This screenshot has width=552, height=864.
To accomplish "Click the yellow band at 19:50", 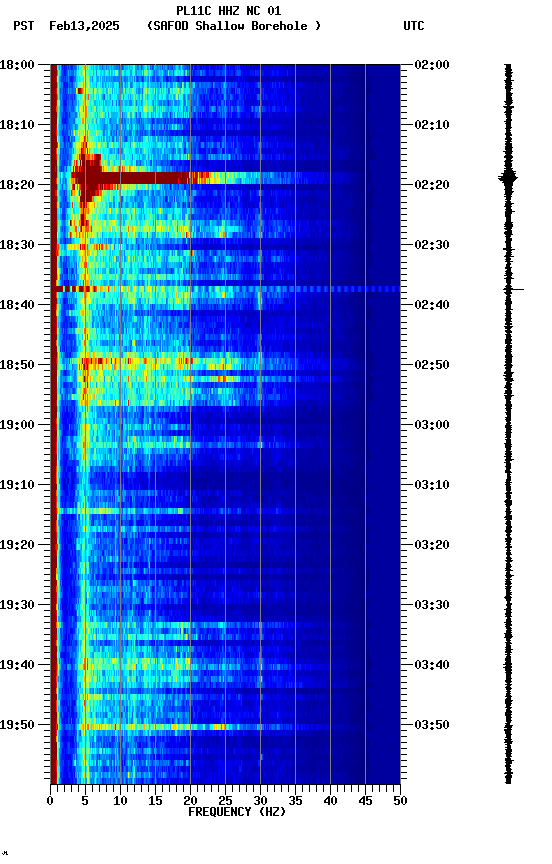I will tap(154, 727).
